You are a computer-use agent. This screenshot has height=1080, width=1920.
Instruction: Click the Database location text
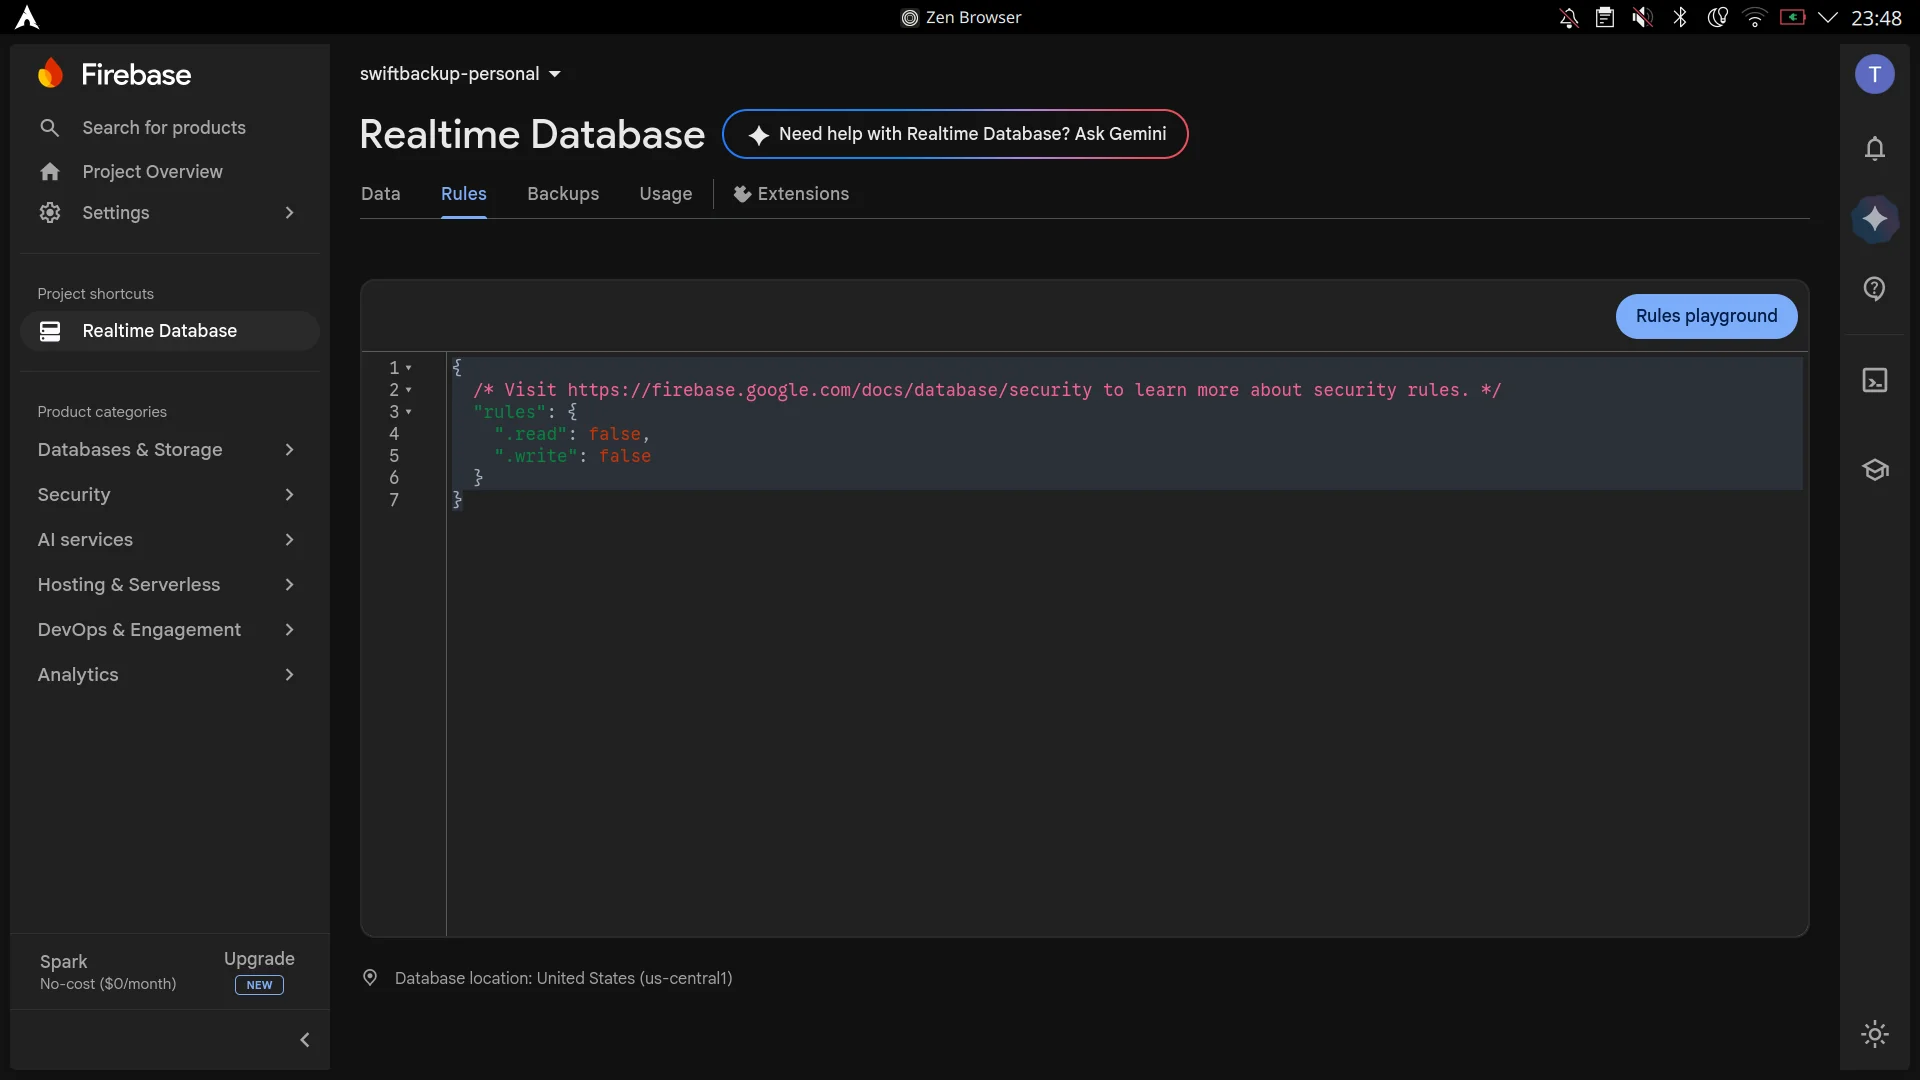563,978
